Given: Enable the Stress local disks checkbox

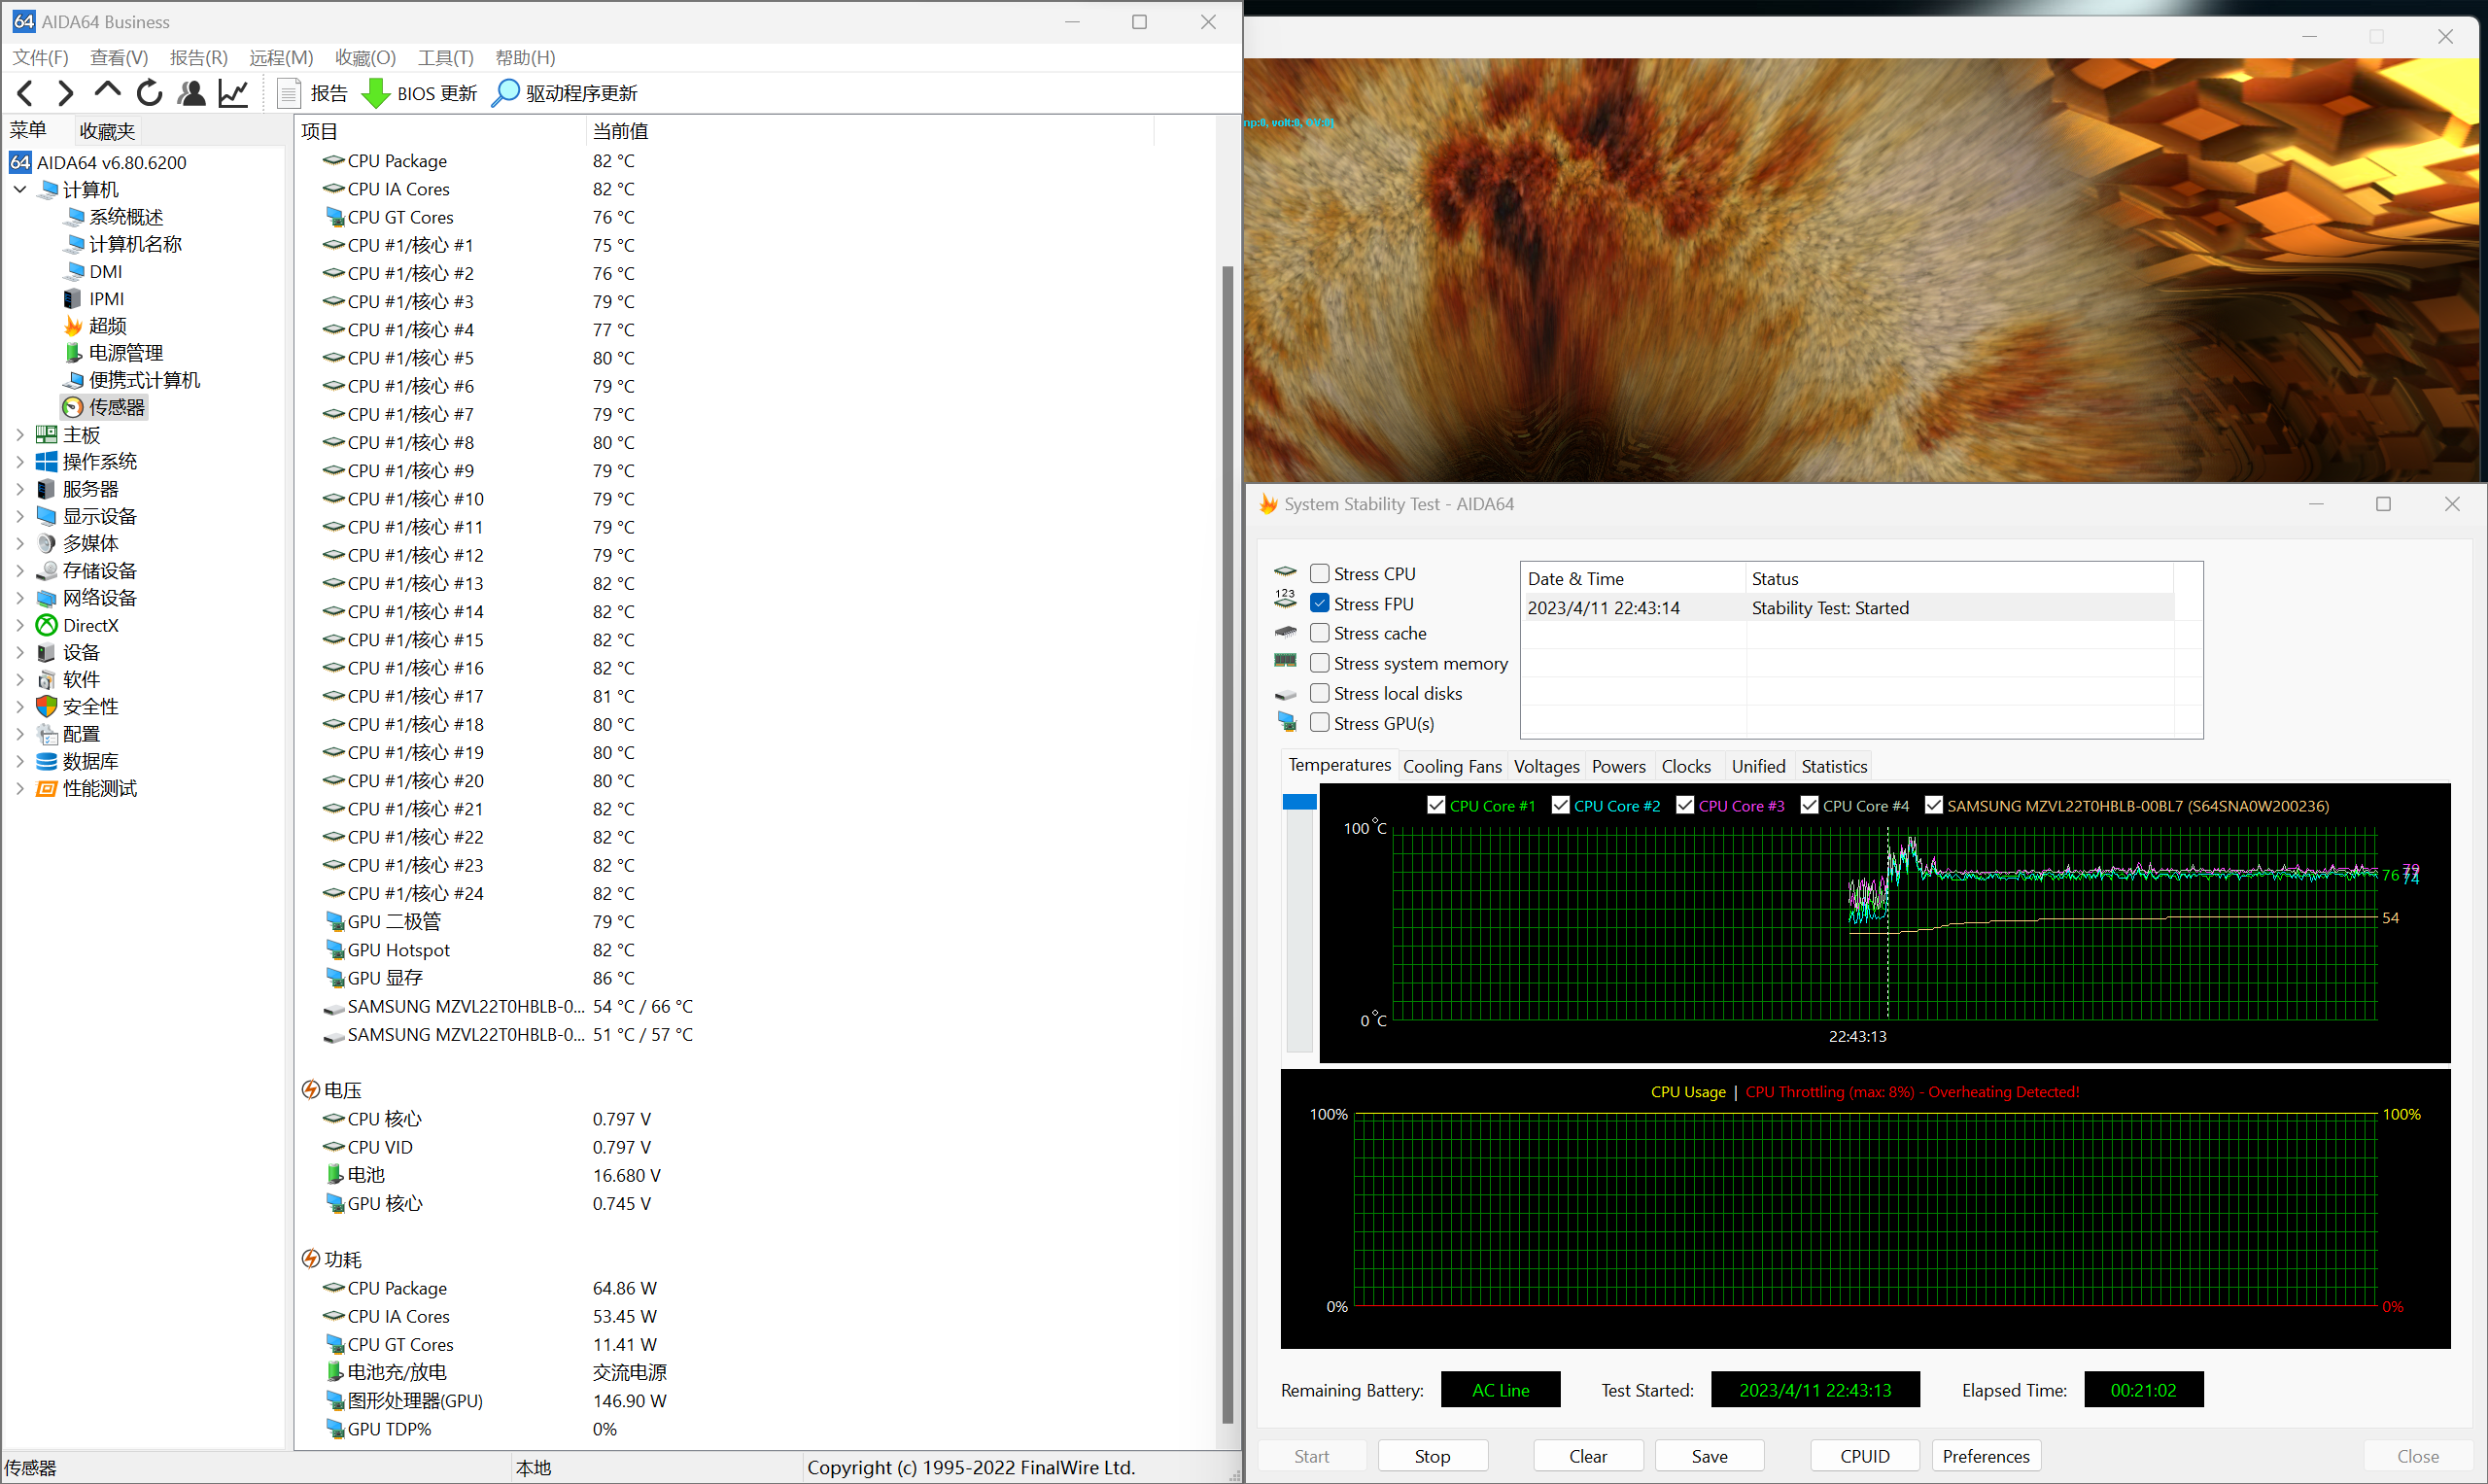Looking at the screenshot, I should click(1320, 693).
